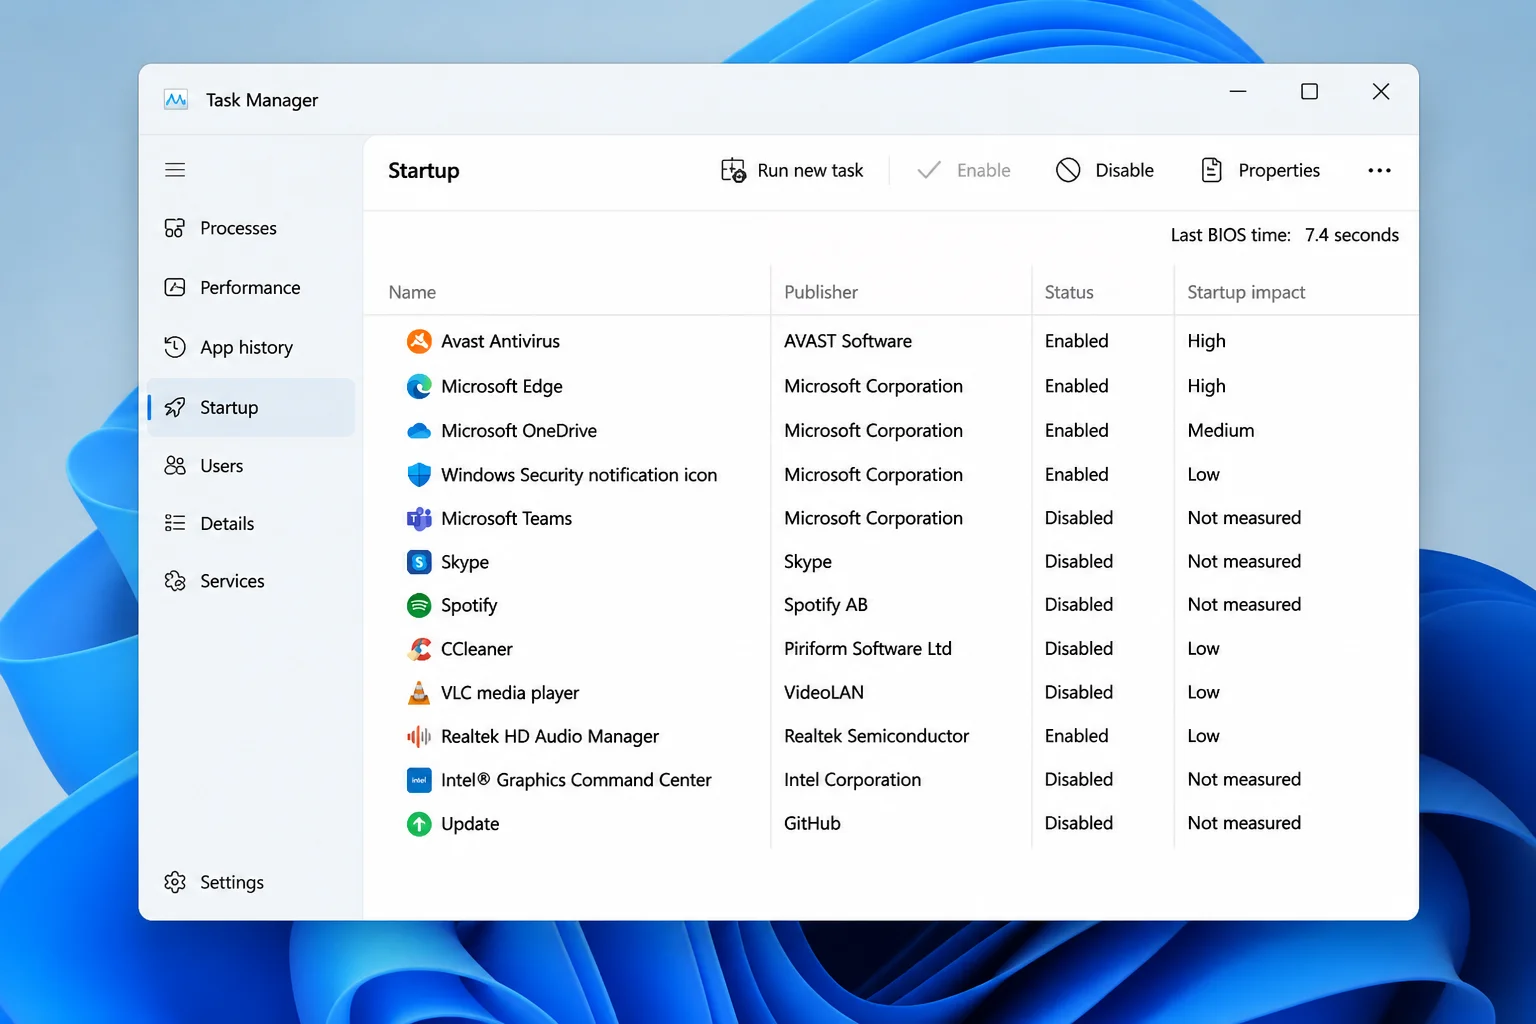This screenshot has height=1024, width=1536.
Task: Click the Disable button label
Action: point(1124,170)
